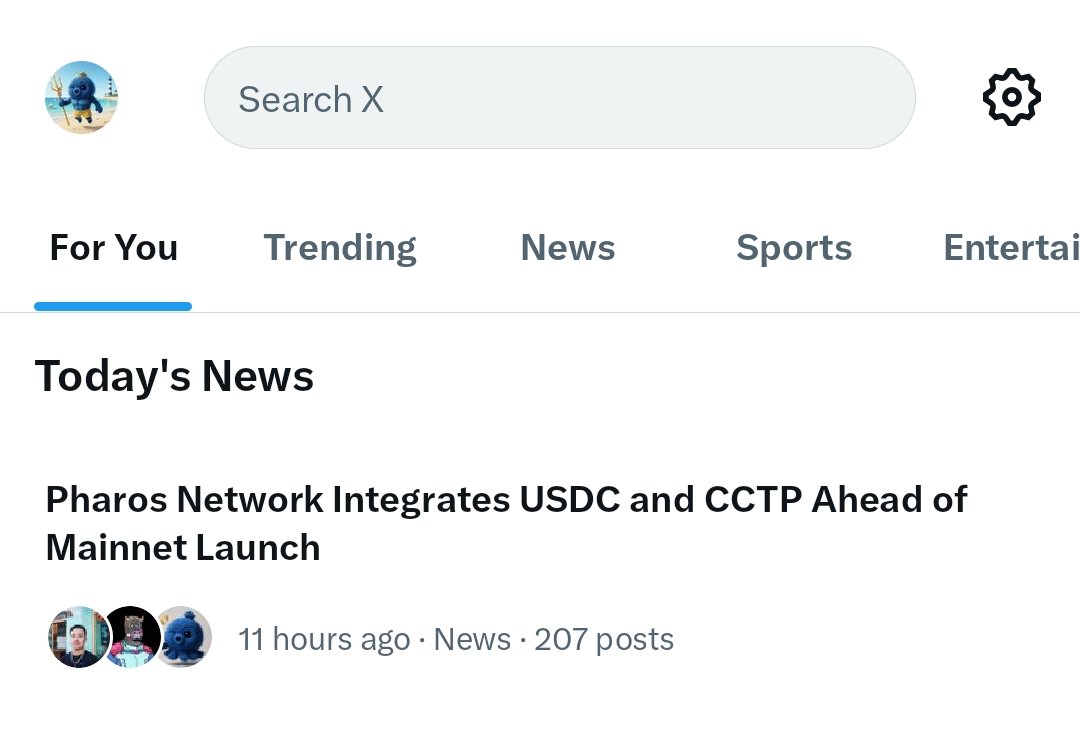Open the profile avatar in the top-left

point(81,97)
